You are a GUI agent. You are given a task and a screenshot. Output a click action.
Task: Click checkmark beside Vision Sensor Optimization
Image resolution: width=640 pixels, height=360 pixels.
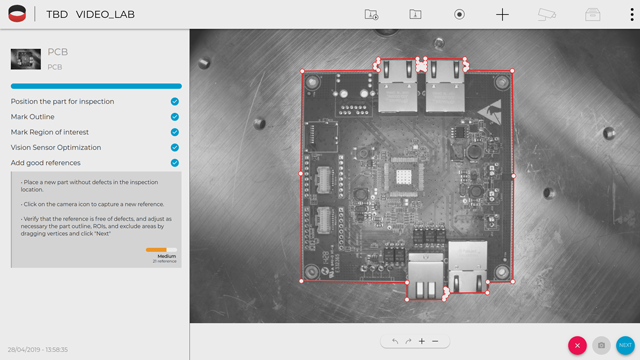tap(175, 147)
